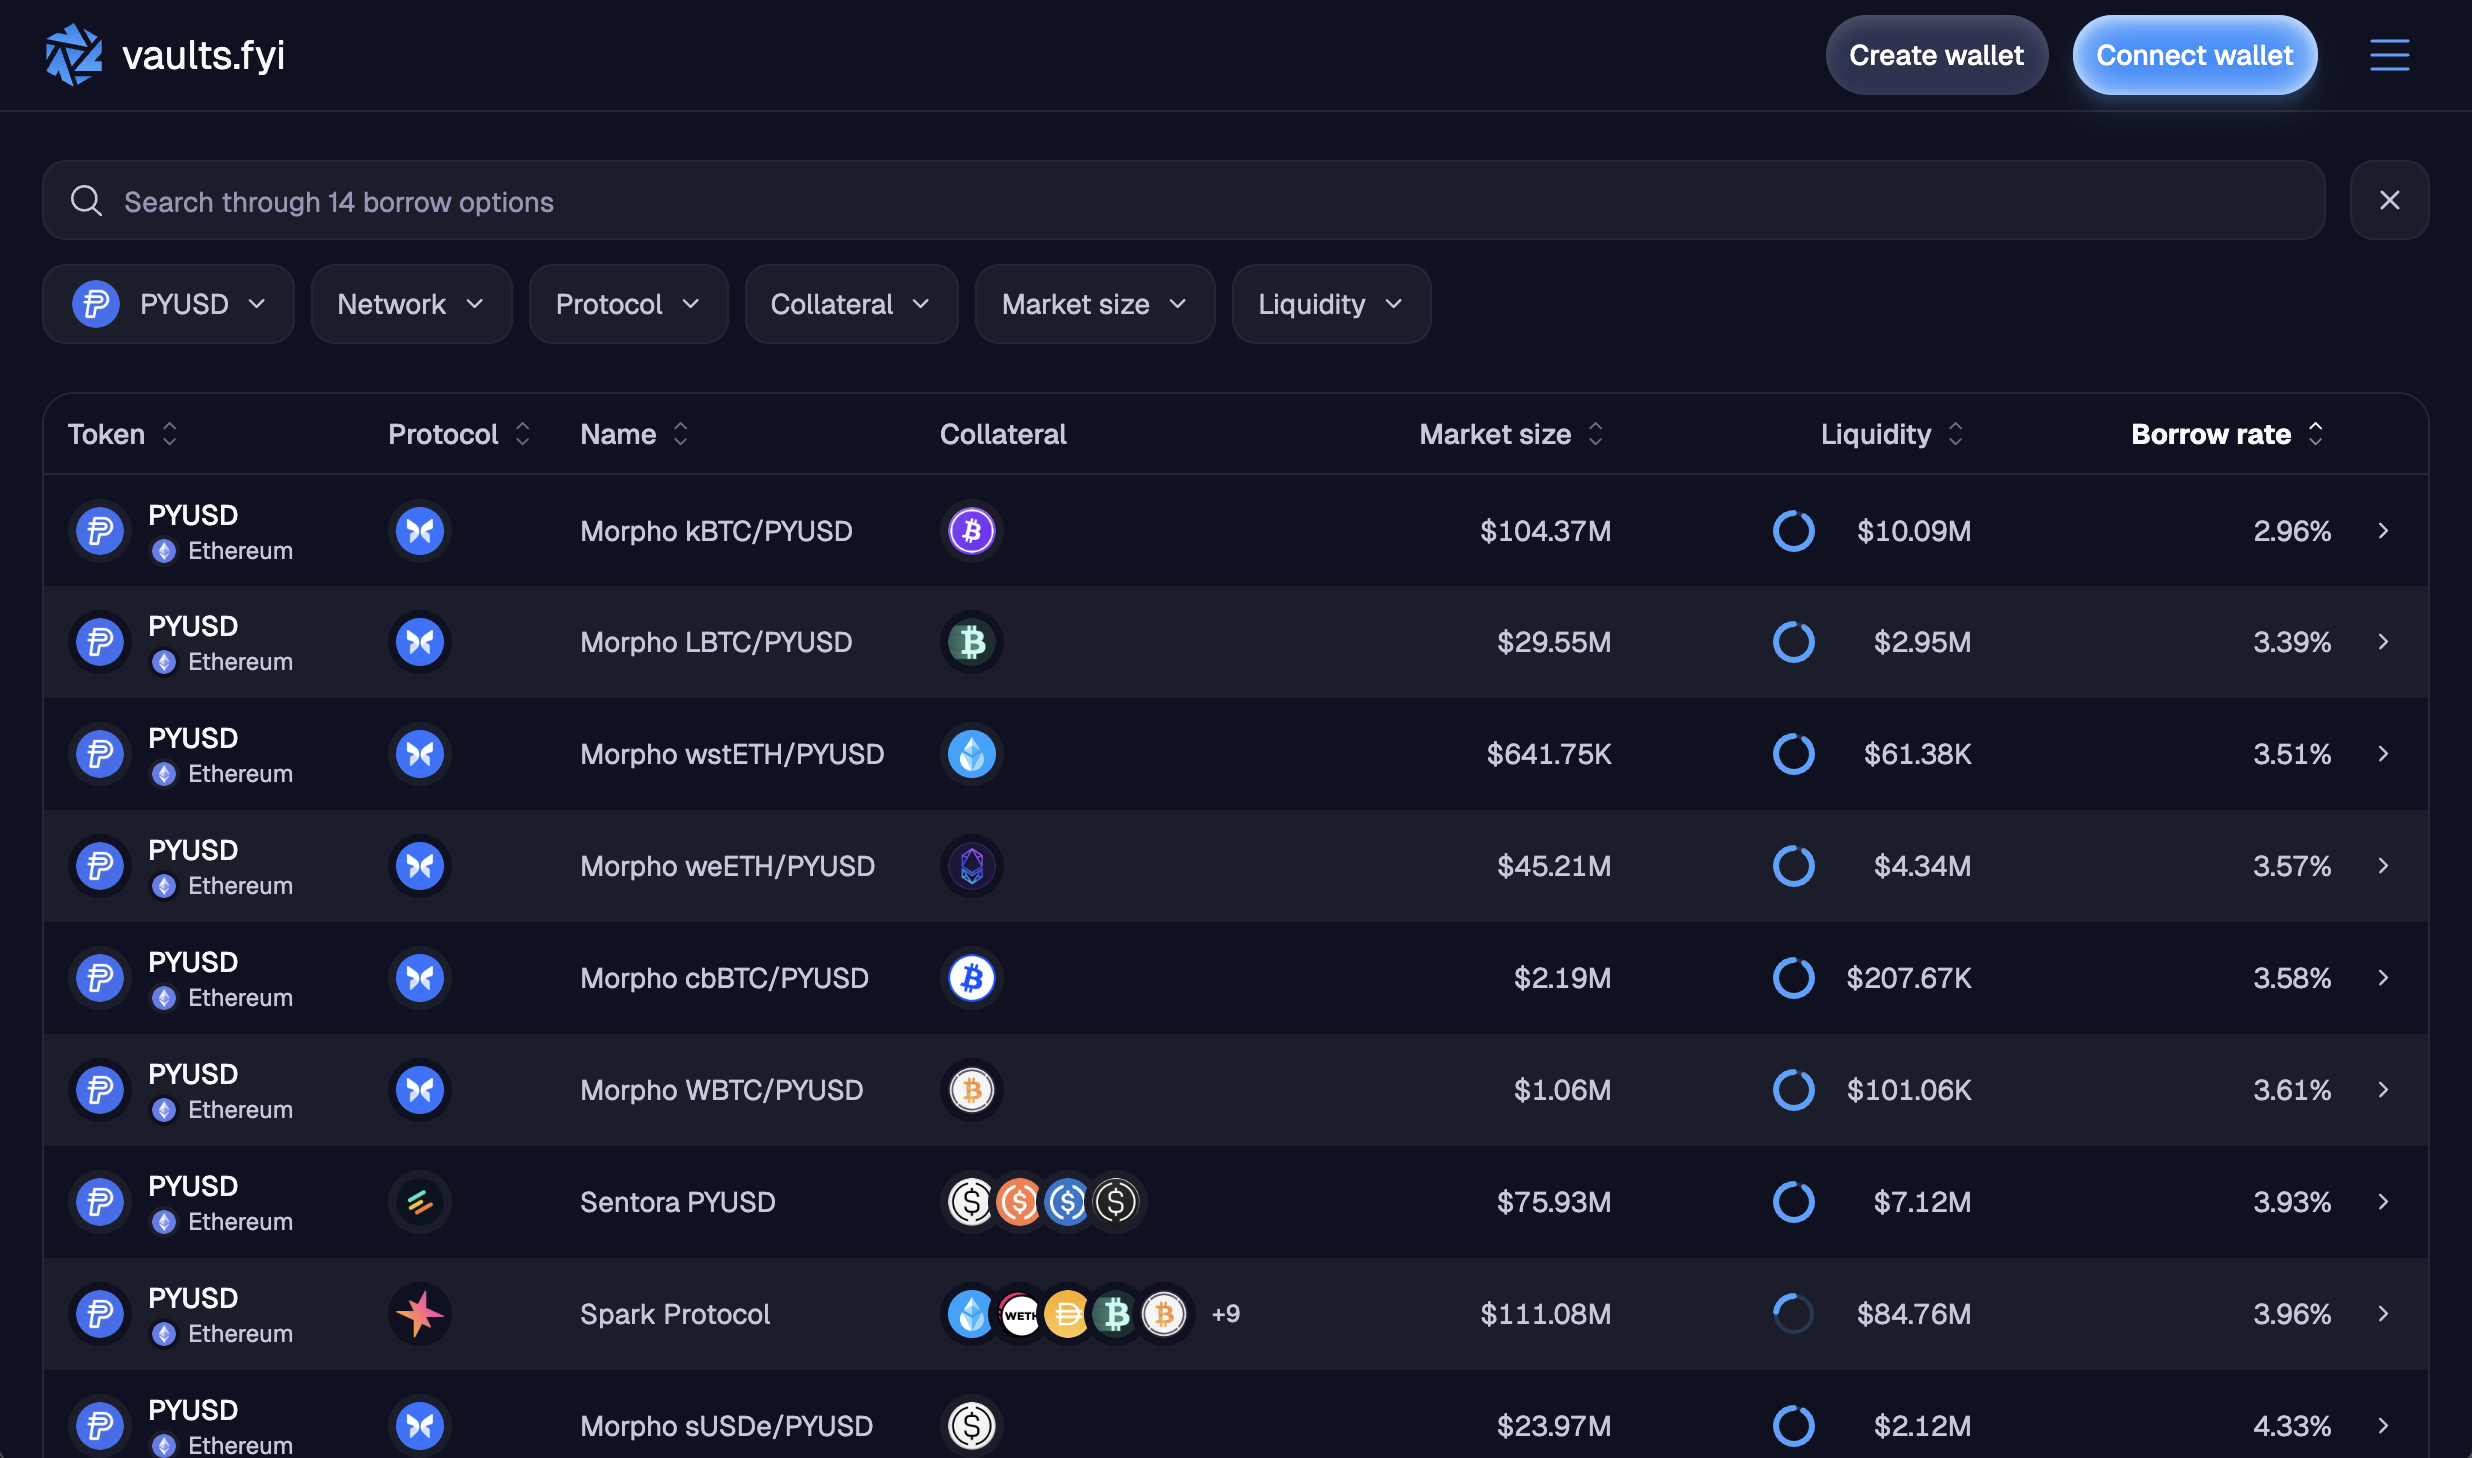Viewport: 2472px width, 1458px height.
Task: Click the 3.57% borrow rate value
Action: (2292, 866)
